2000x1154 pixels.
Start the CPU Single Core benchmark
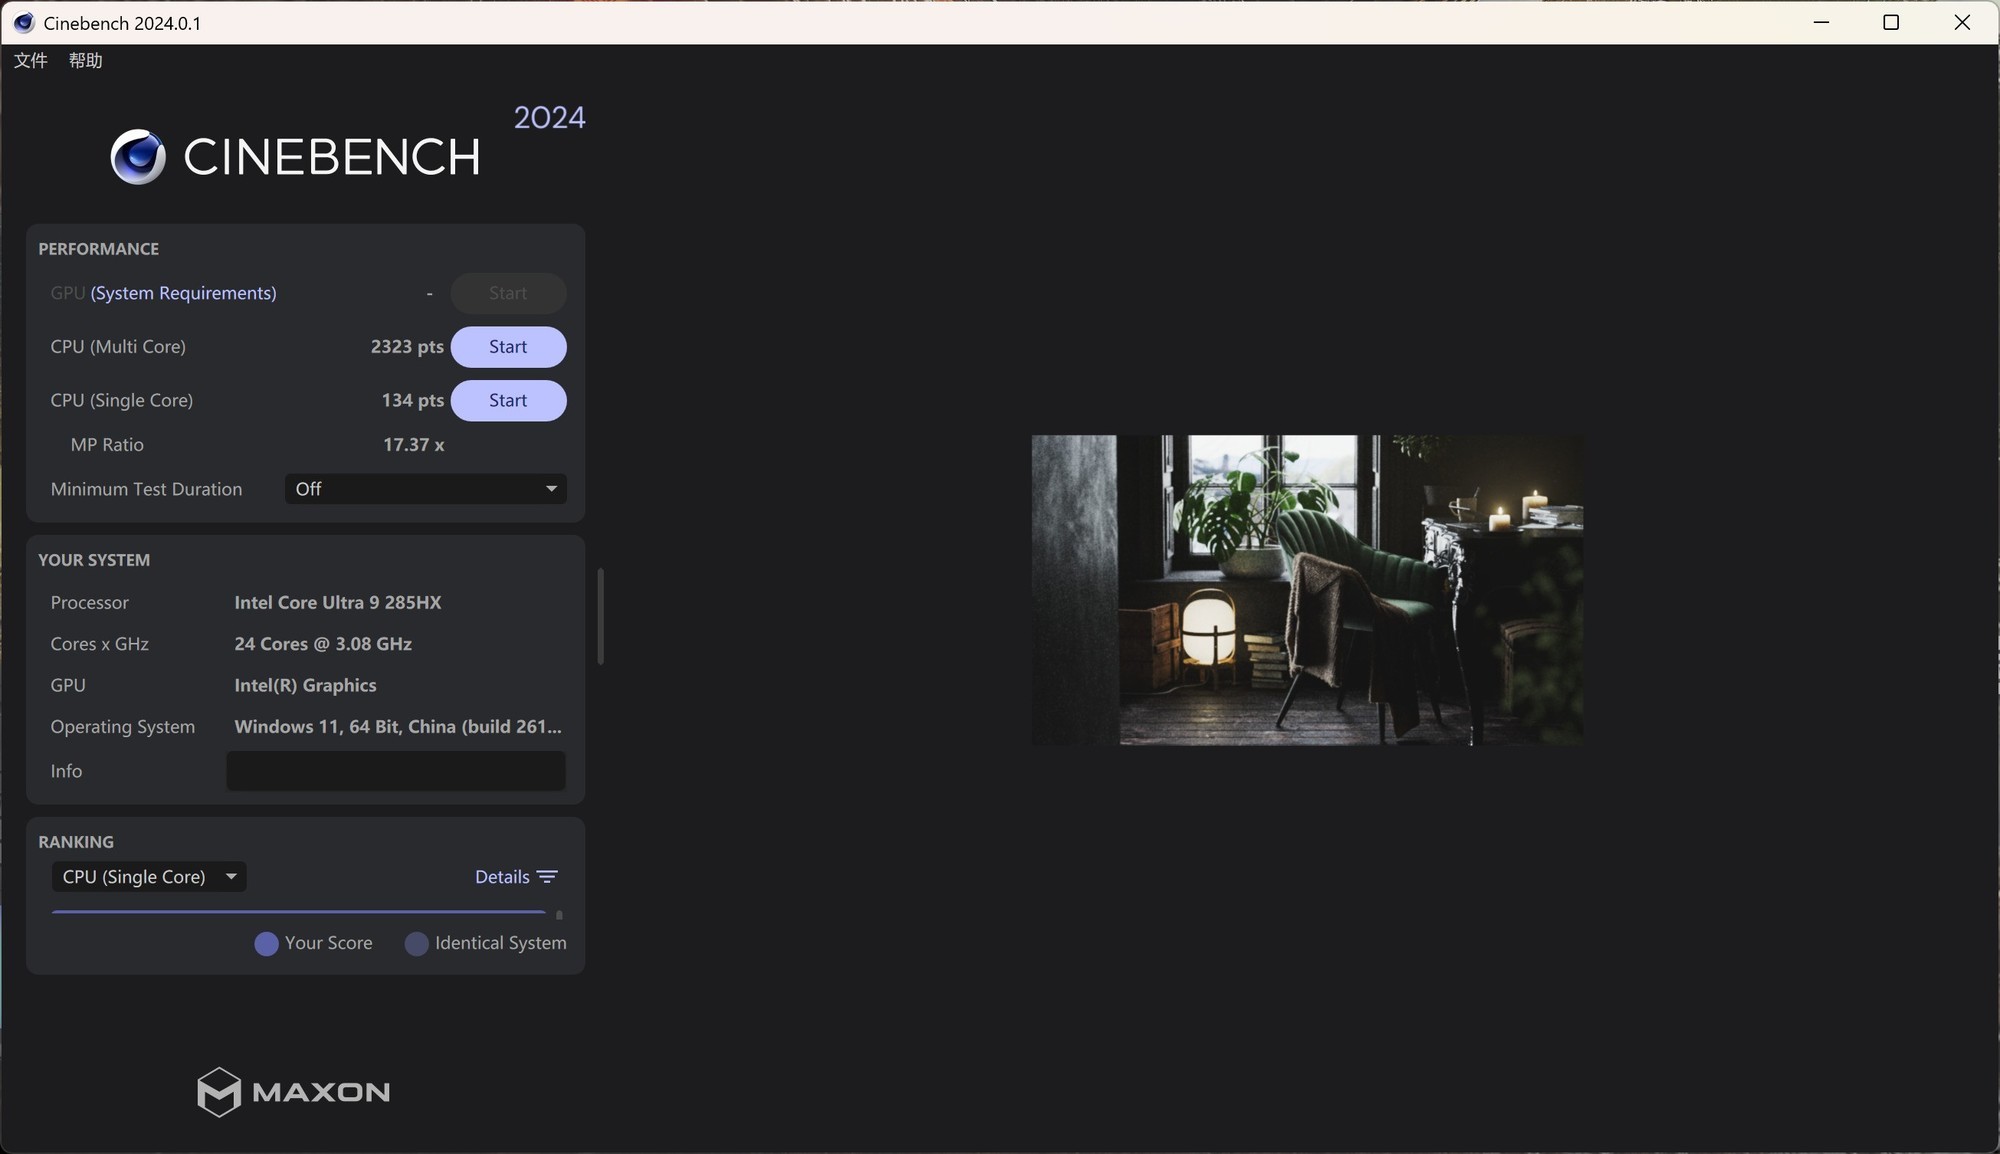508,400
